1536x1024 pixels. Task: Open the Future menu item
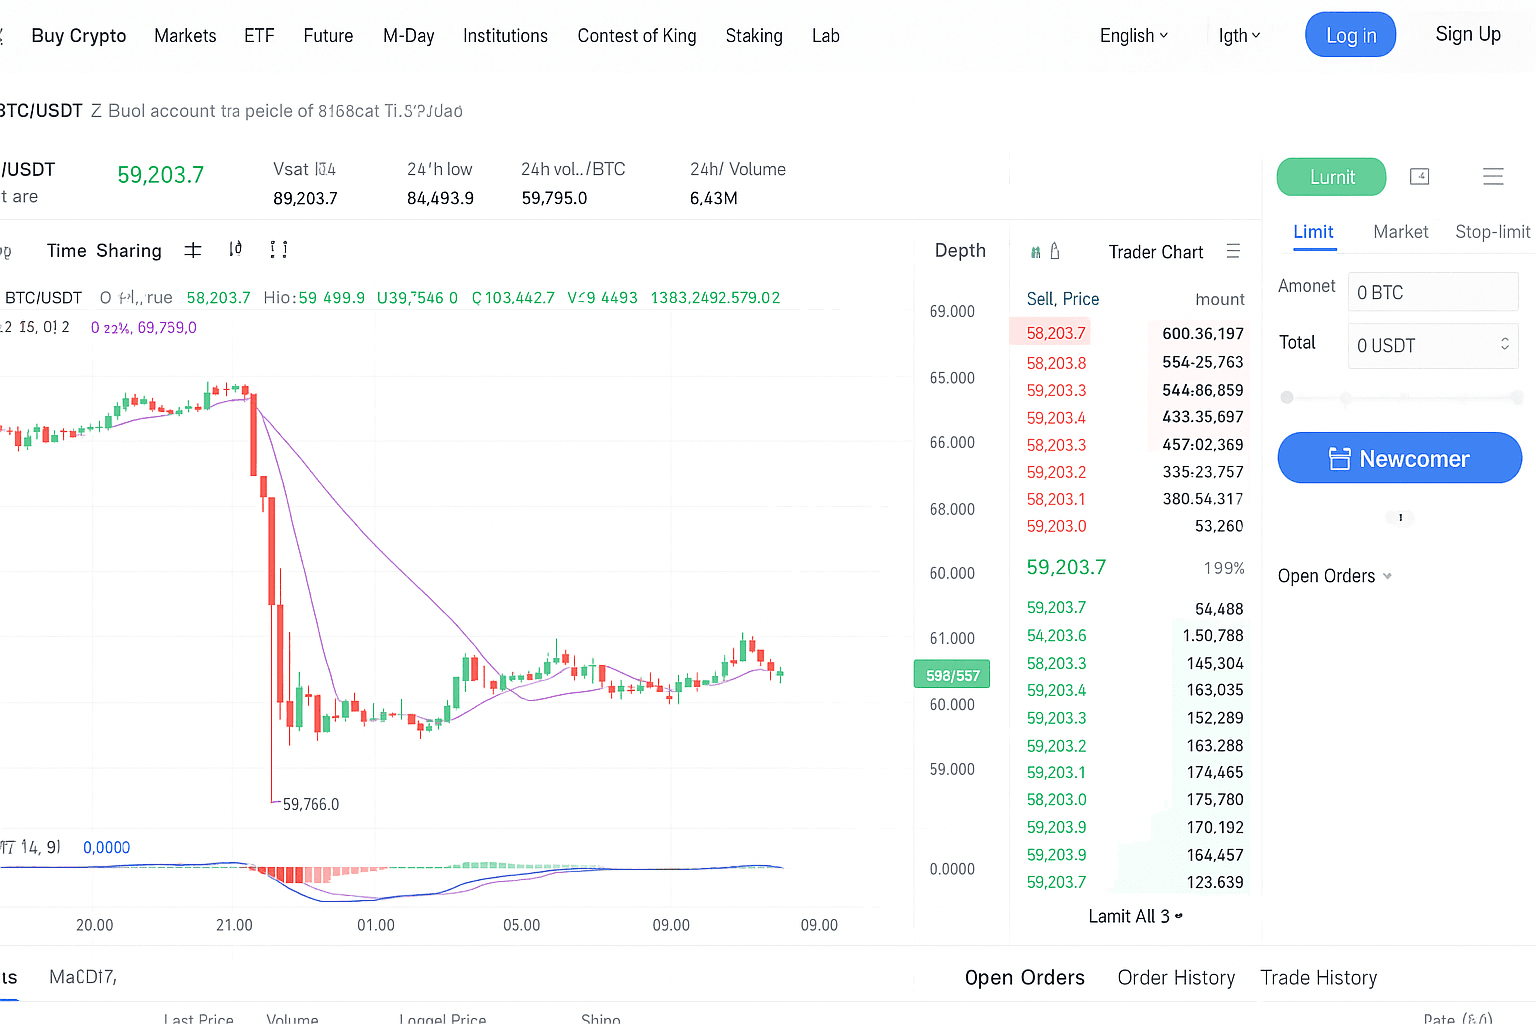click(x=328, y=36)
